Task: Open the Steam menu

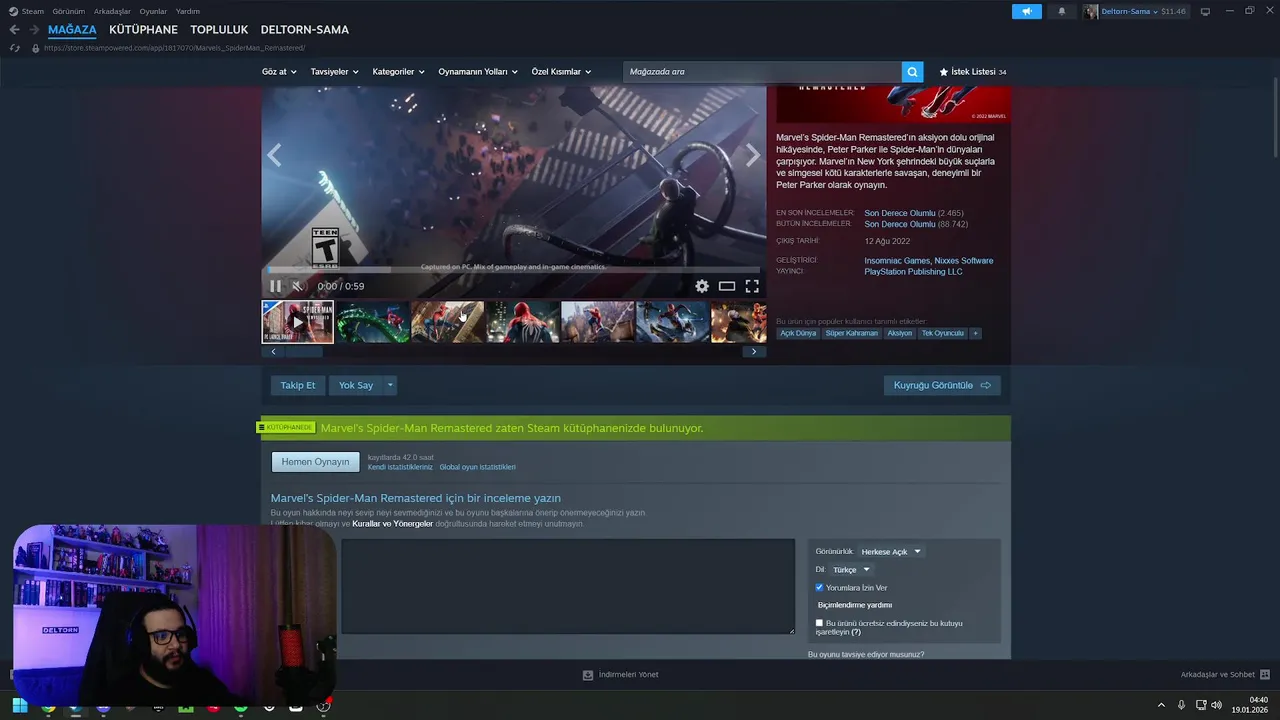Action: tap(27, 11)
